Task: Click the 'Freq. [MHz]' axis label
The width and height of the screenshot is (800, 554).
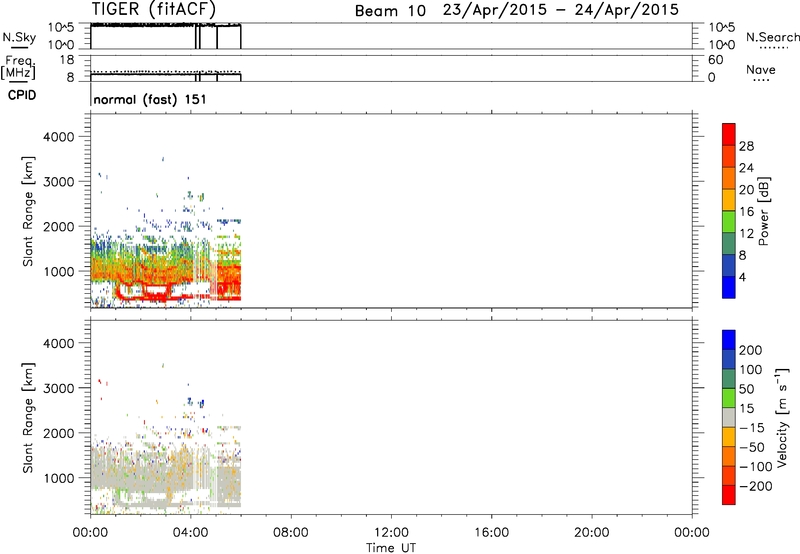Action: pos(18,67)
